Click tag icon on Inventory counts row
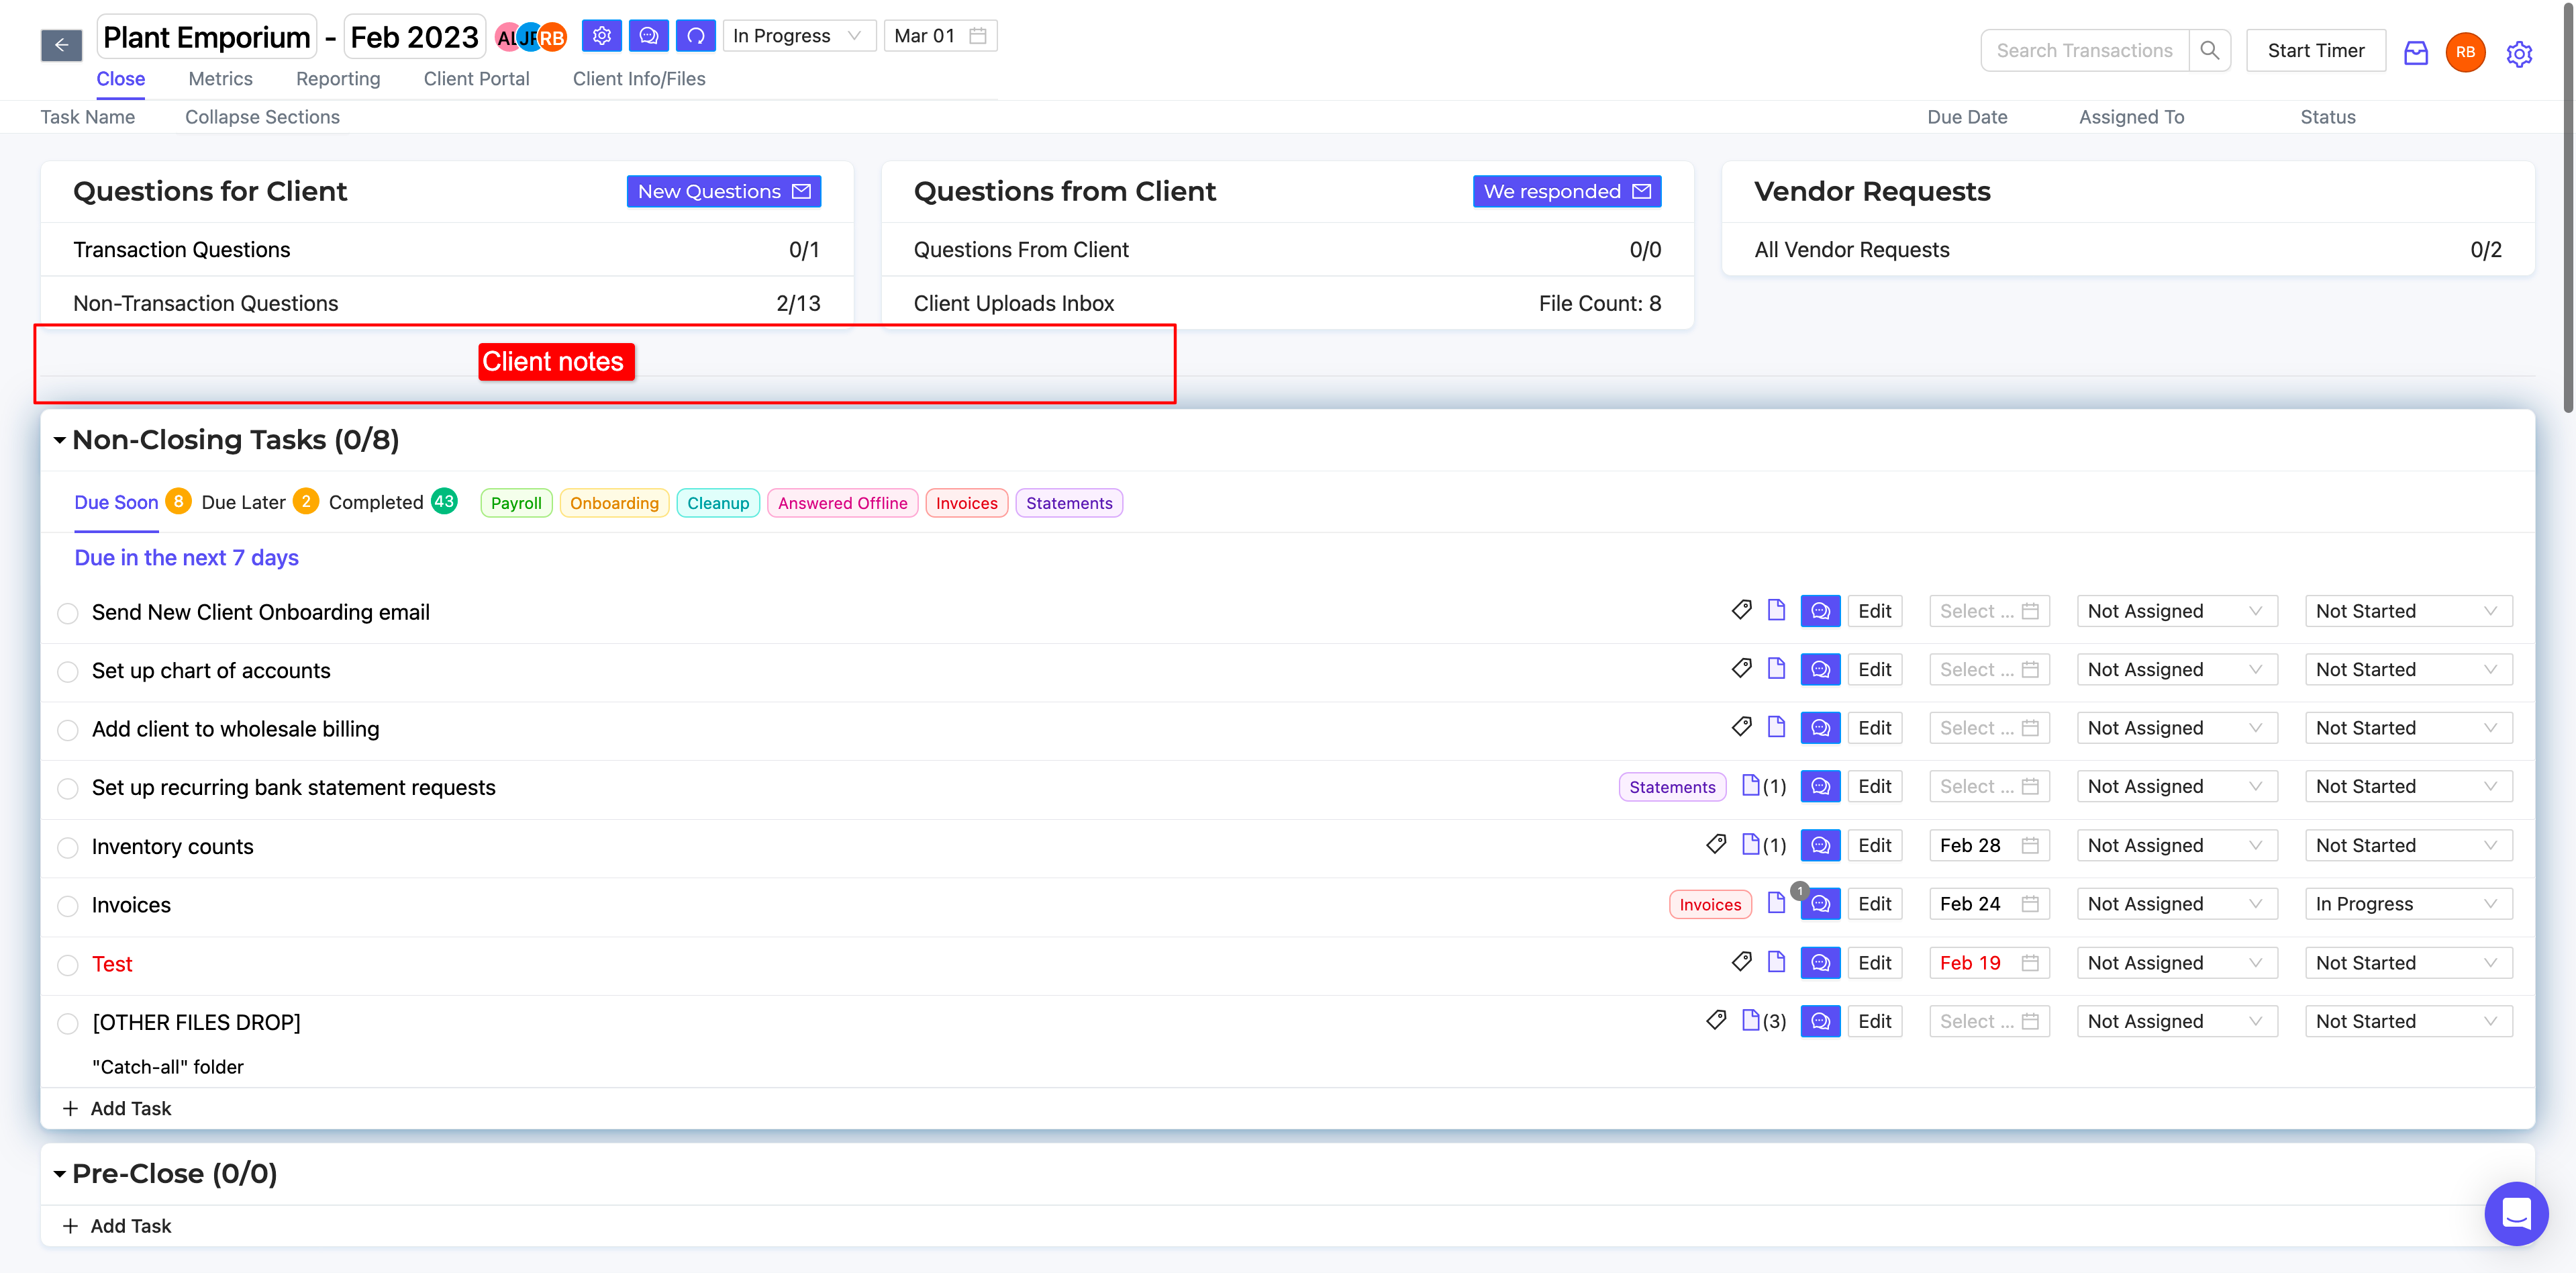The height and width of the screenshot is (1273, 2576). pyautogui.click(x=1716, y=844)
